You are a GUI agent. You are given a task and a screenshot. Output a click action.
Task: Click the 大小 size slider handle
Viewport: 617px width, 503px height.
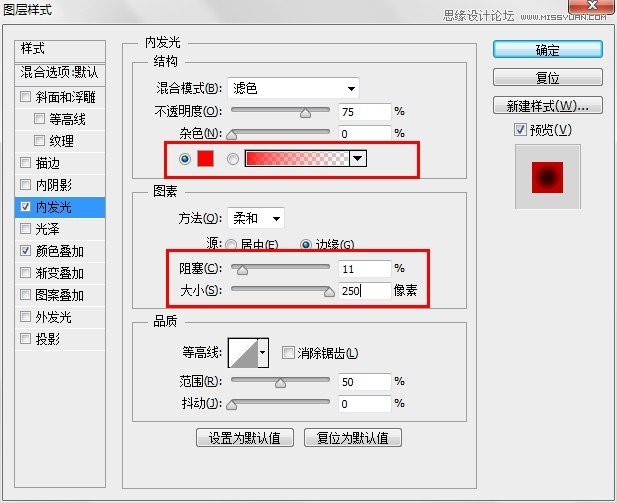[x=329, y=292]
